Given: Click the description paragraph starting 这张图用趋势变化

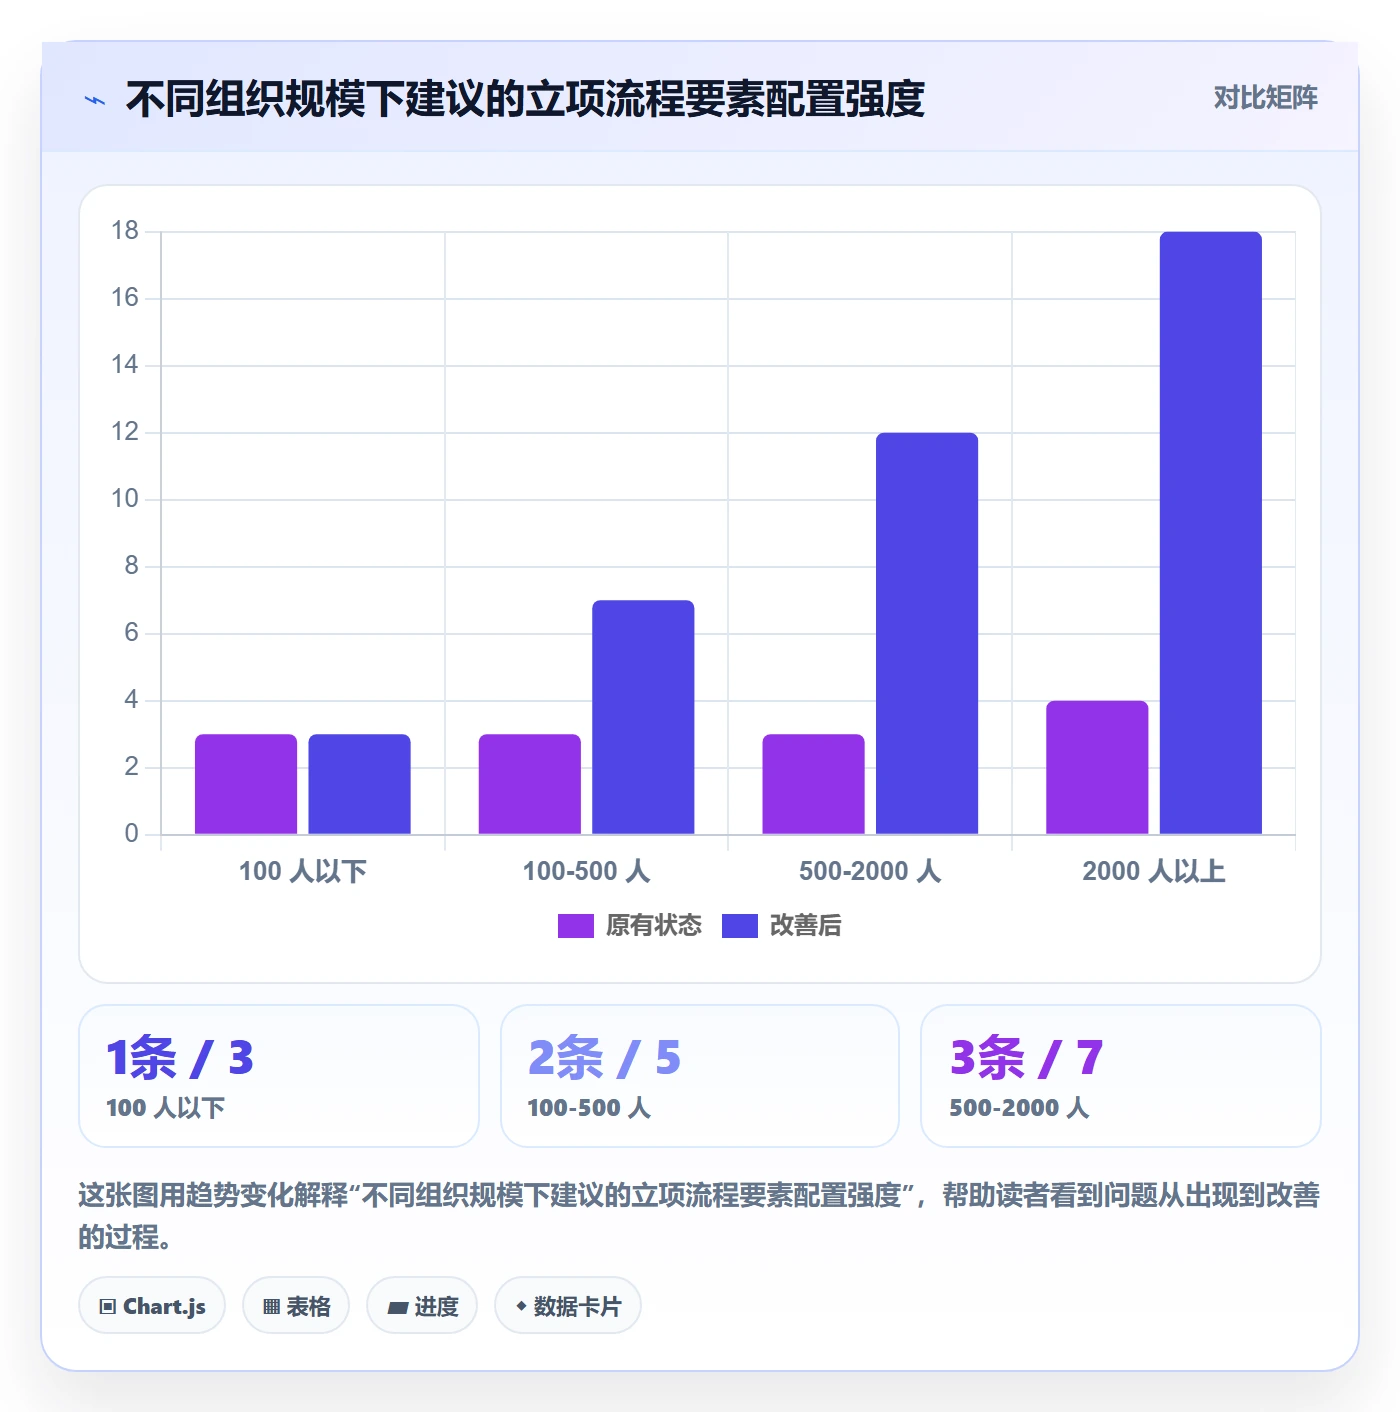Looking at the screenshot, I should pos(699,1215).
